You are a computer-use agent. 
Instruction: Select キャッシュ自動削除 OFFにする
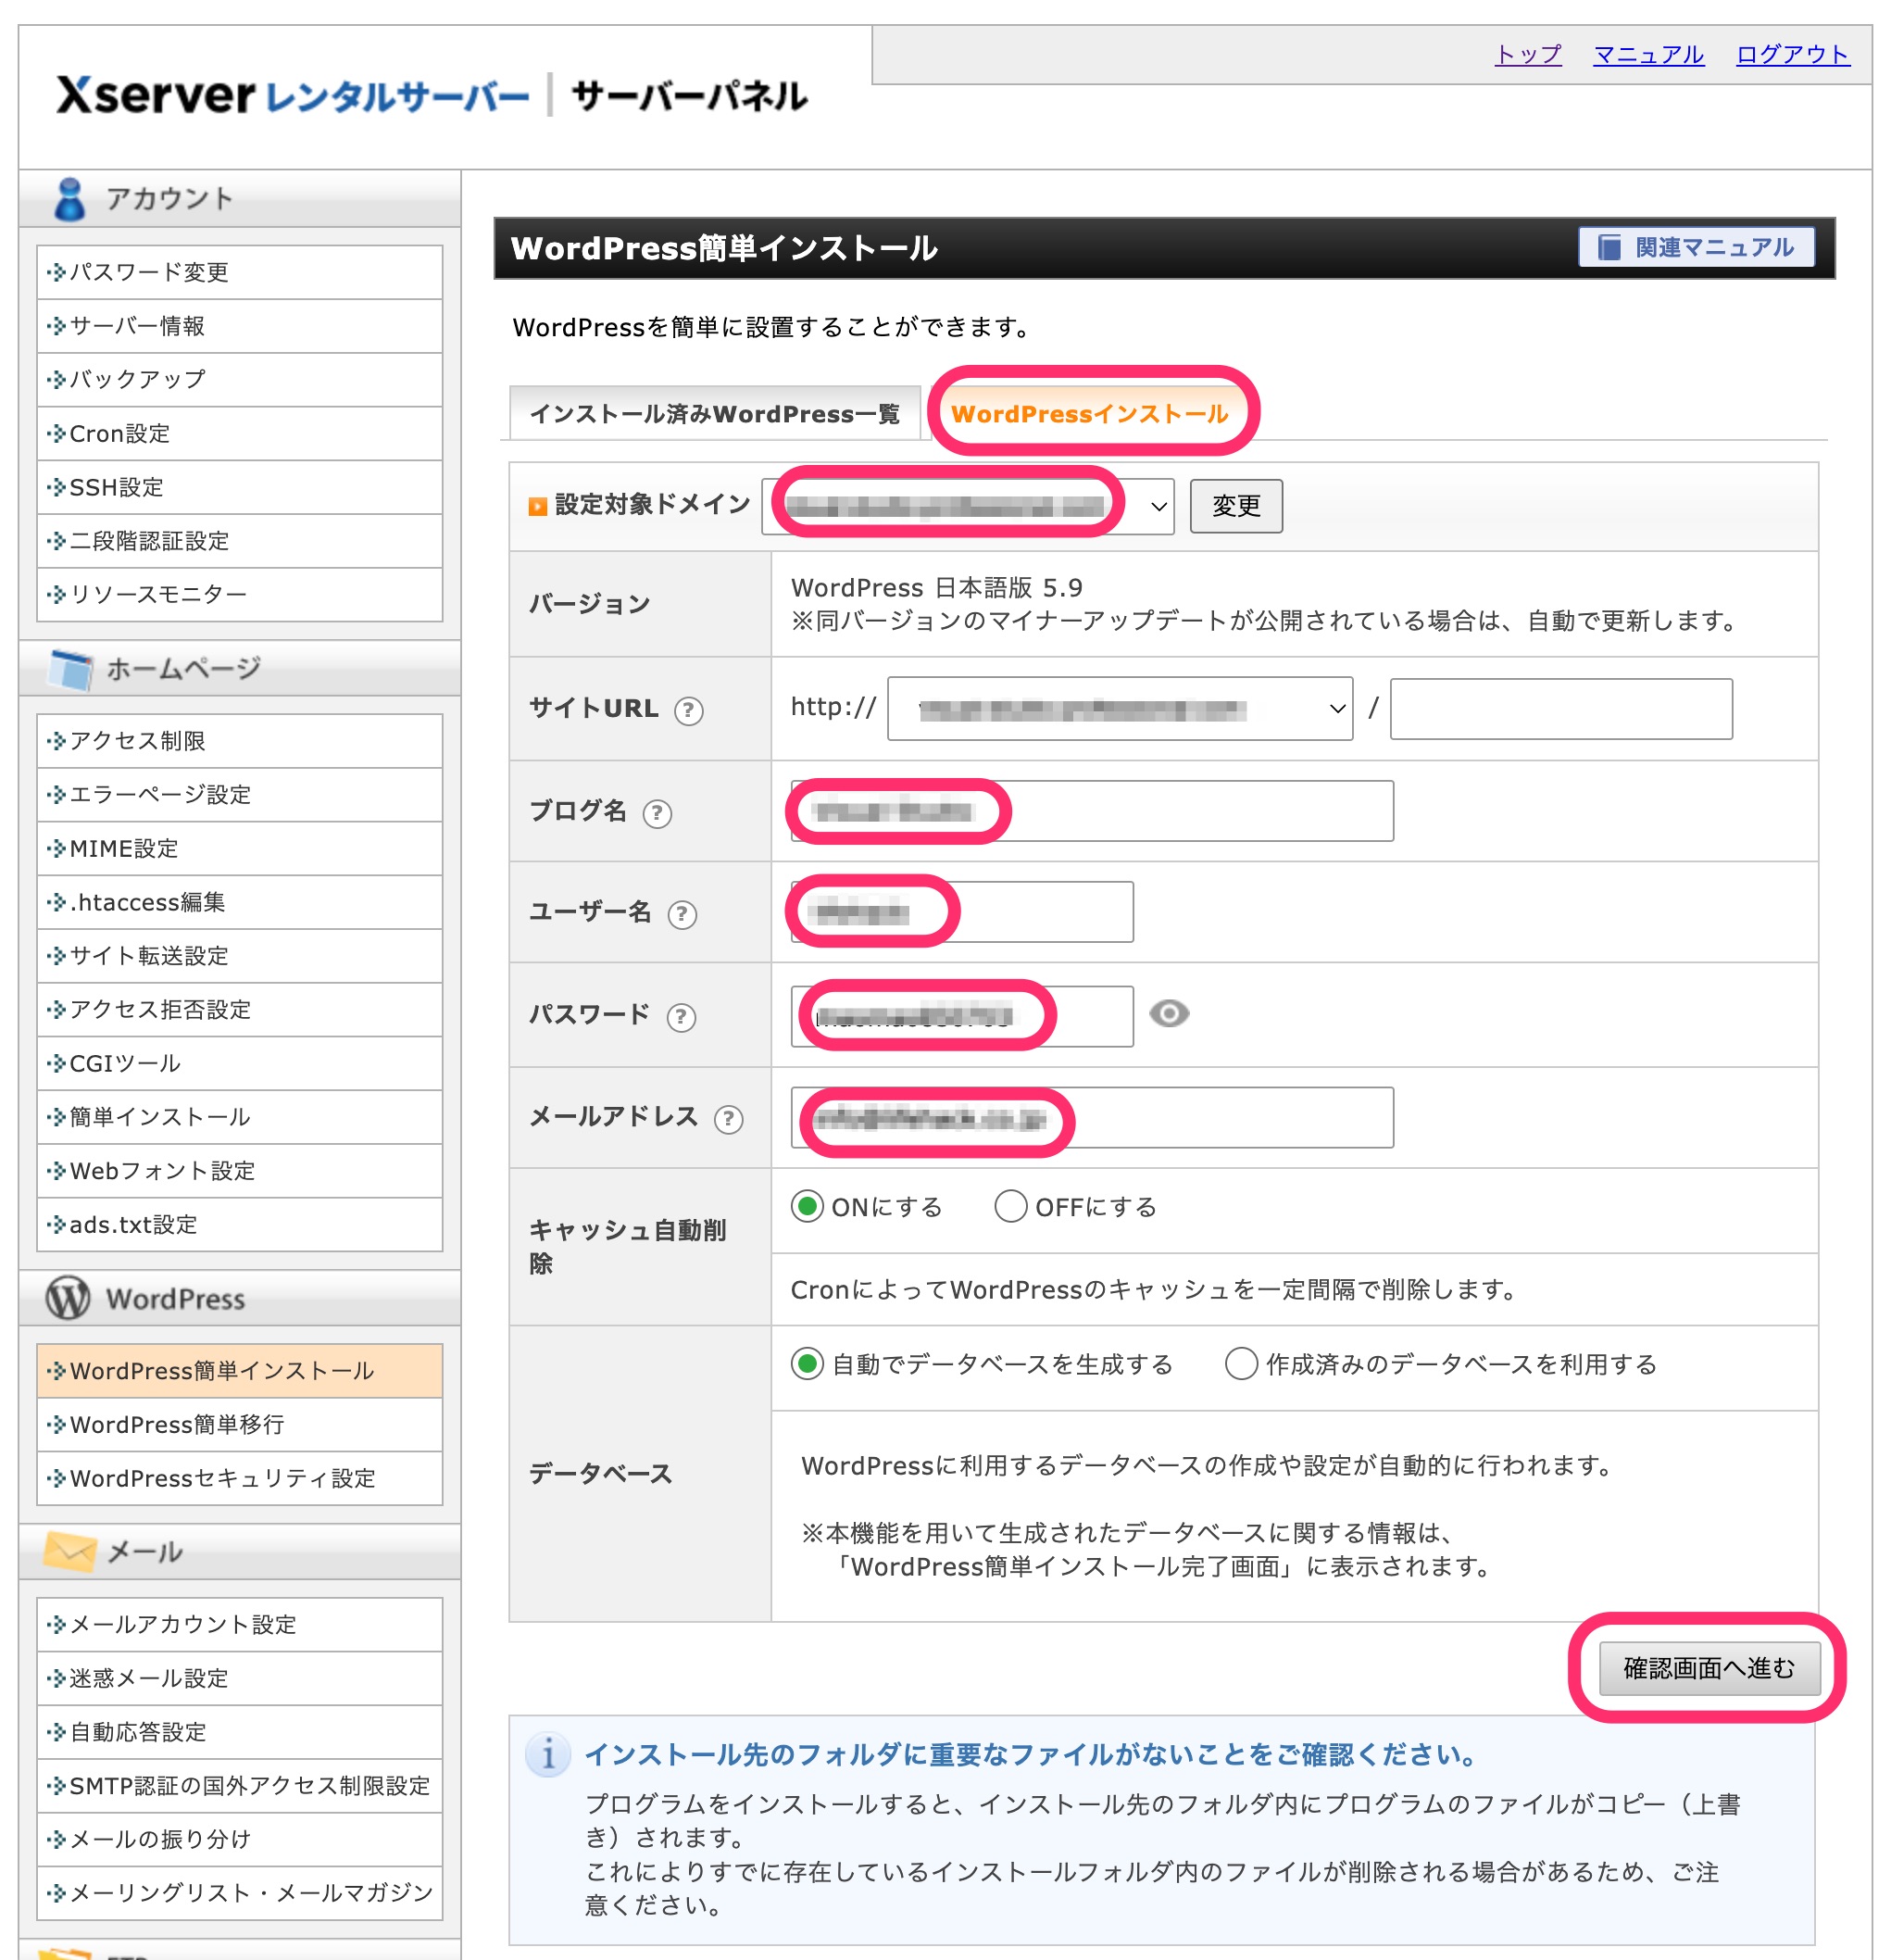1011,1206
